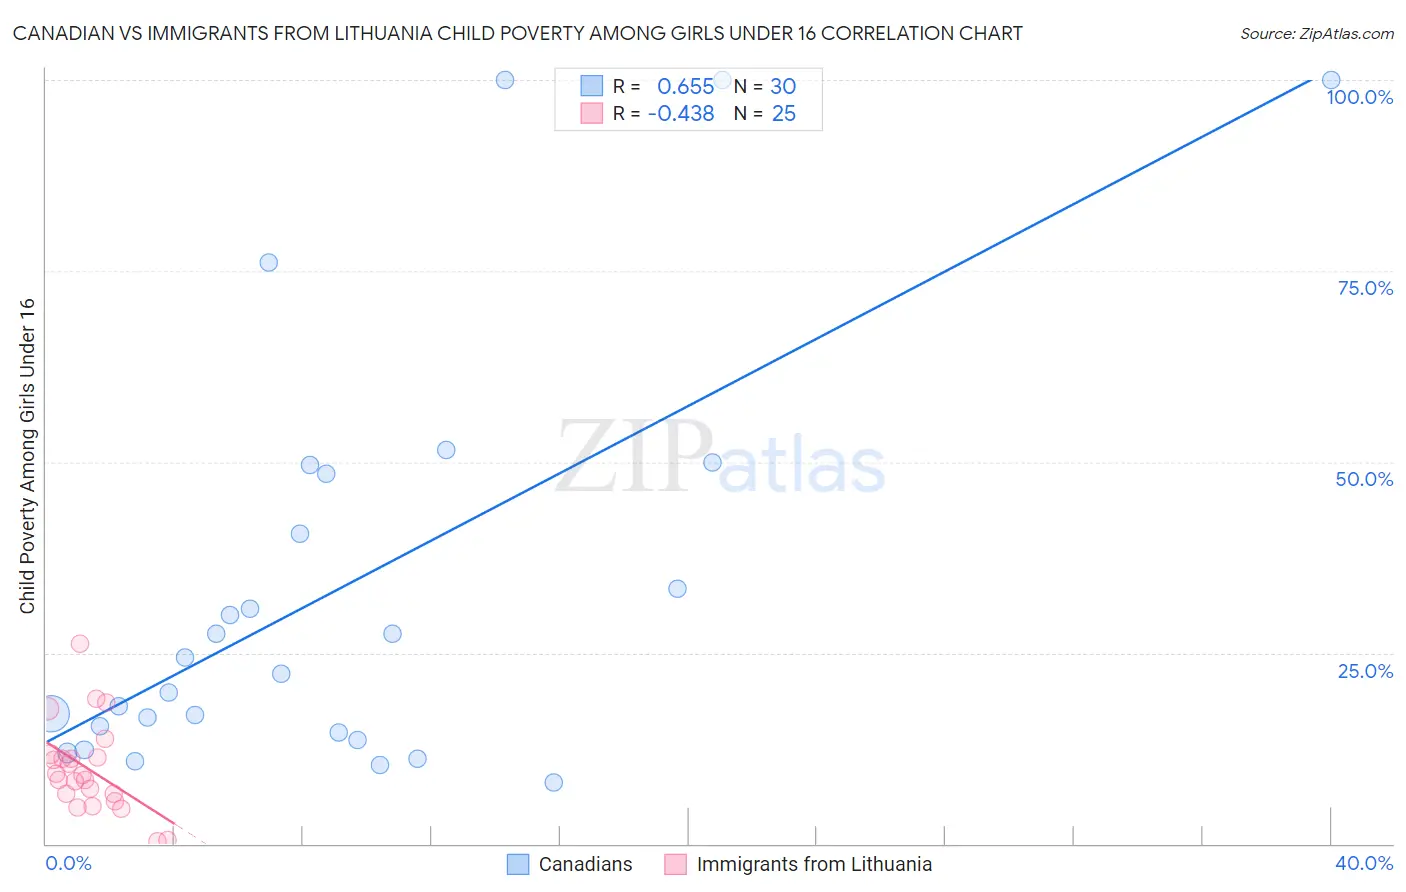Click the topmost pink data point near 26%
This screenshot has height=892, width=1406.
80,644
